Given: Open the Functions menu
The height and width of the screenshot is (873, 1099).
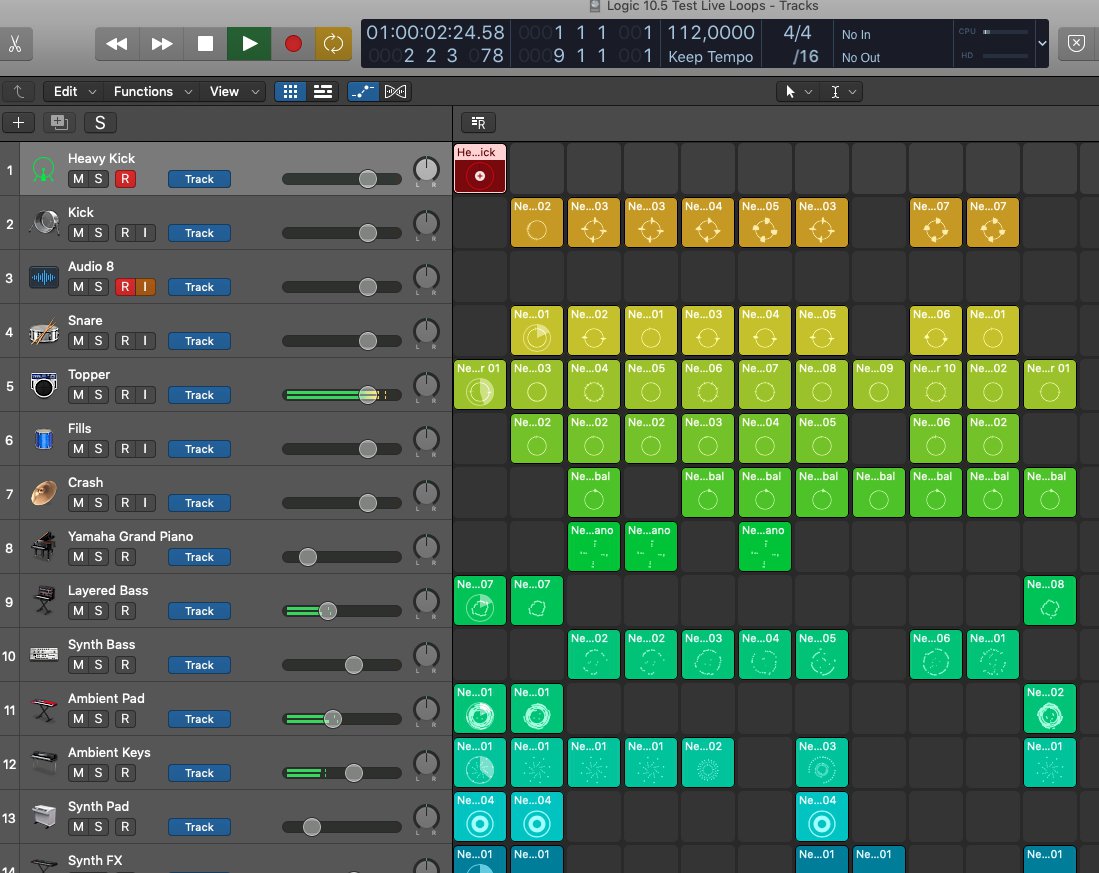Looking at the screenshot, I should (x=150, y=91).
